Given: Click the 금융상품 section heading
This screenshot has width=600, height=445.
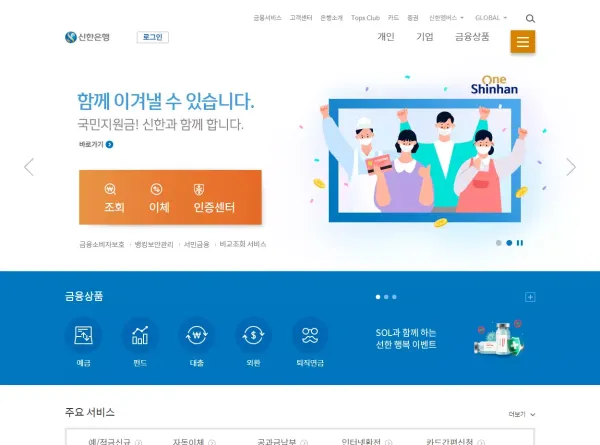Looking at the screenshot, I should [x=84, y=296].
